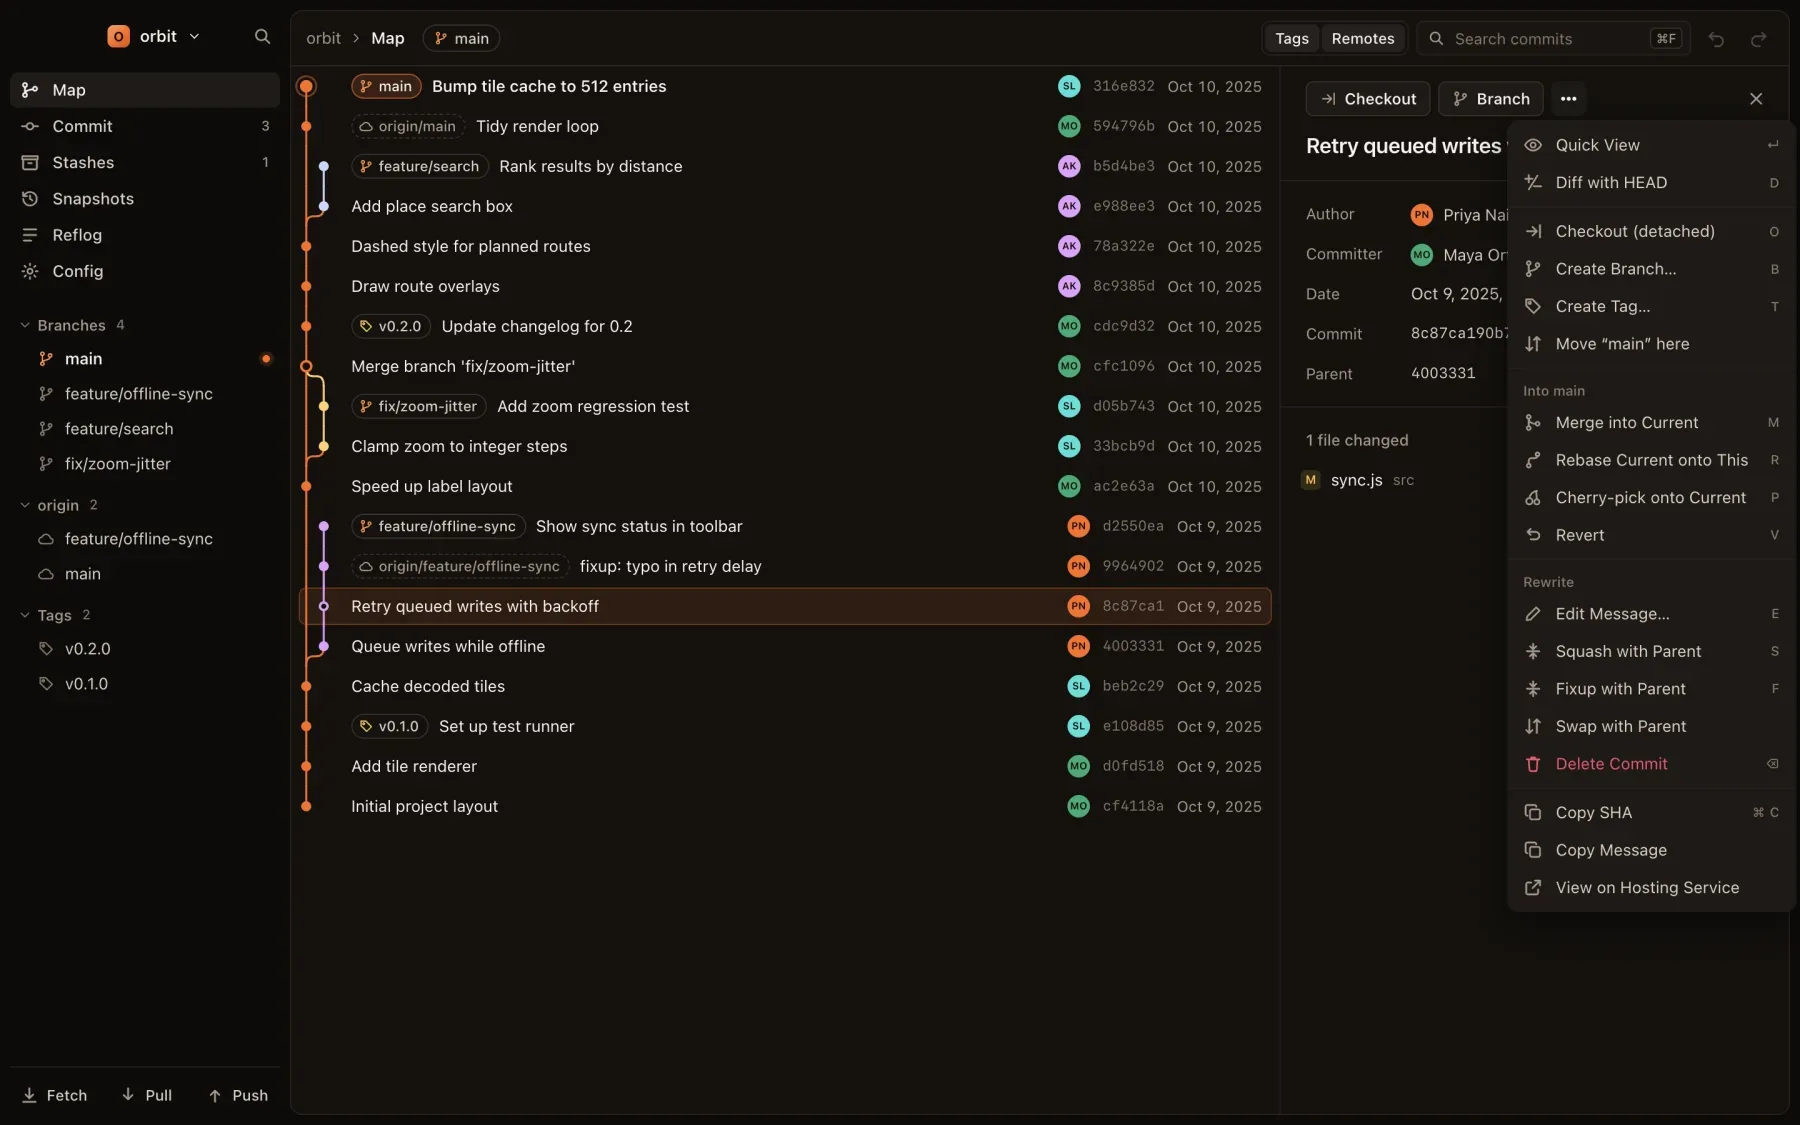Open Reflog in the sidebar
Image resolution: width=1800 pixels, height=1125 pixels.
coord(145,235)
